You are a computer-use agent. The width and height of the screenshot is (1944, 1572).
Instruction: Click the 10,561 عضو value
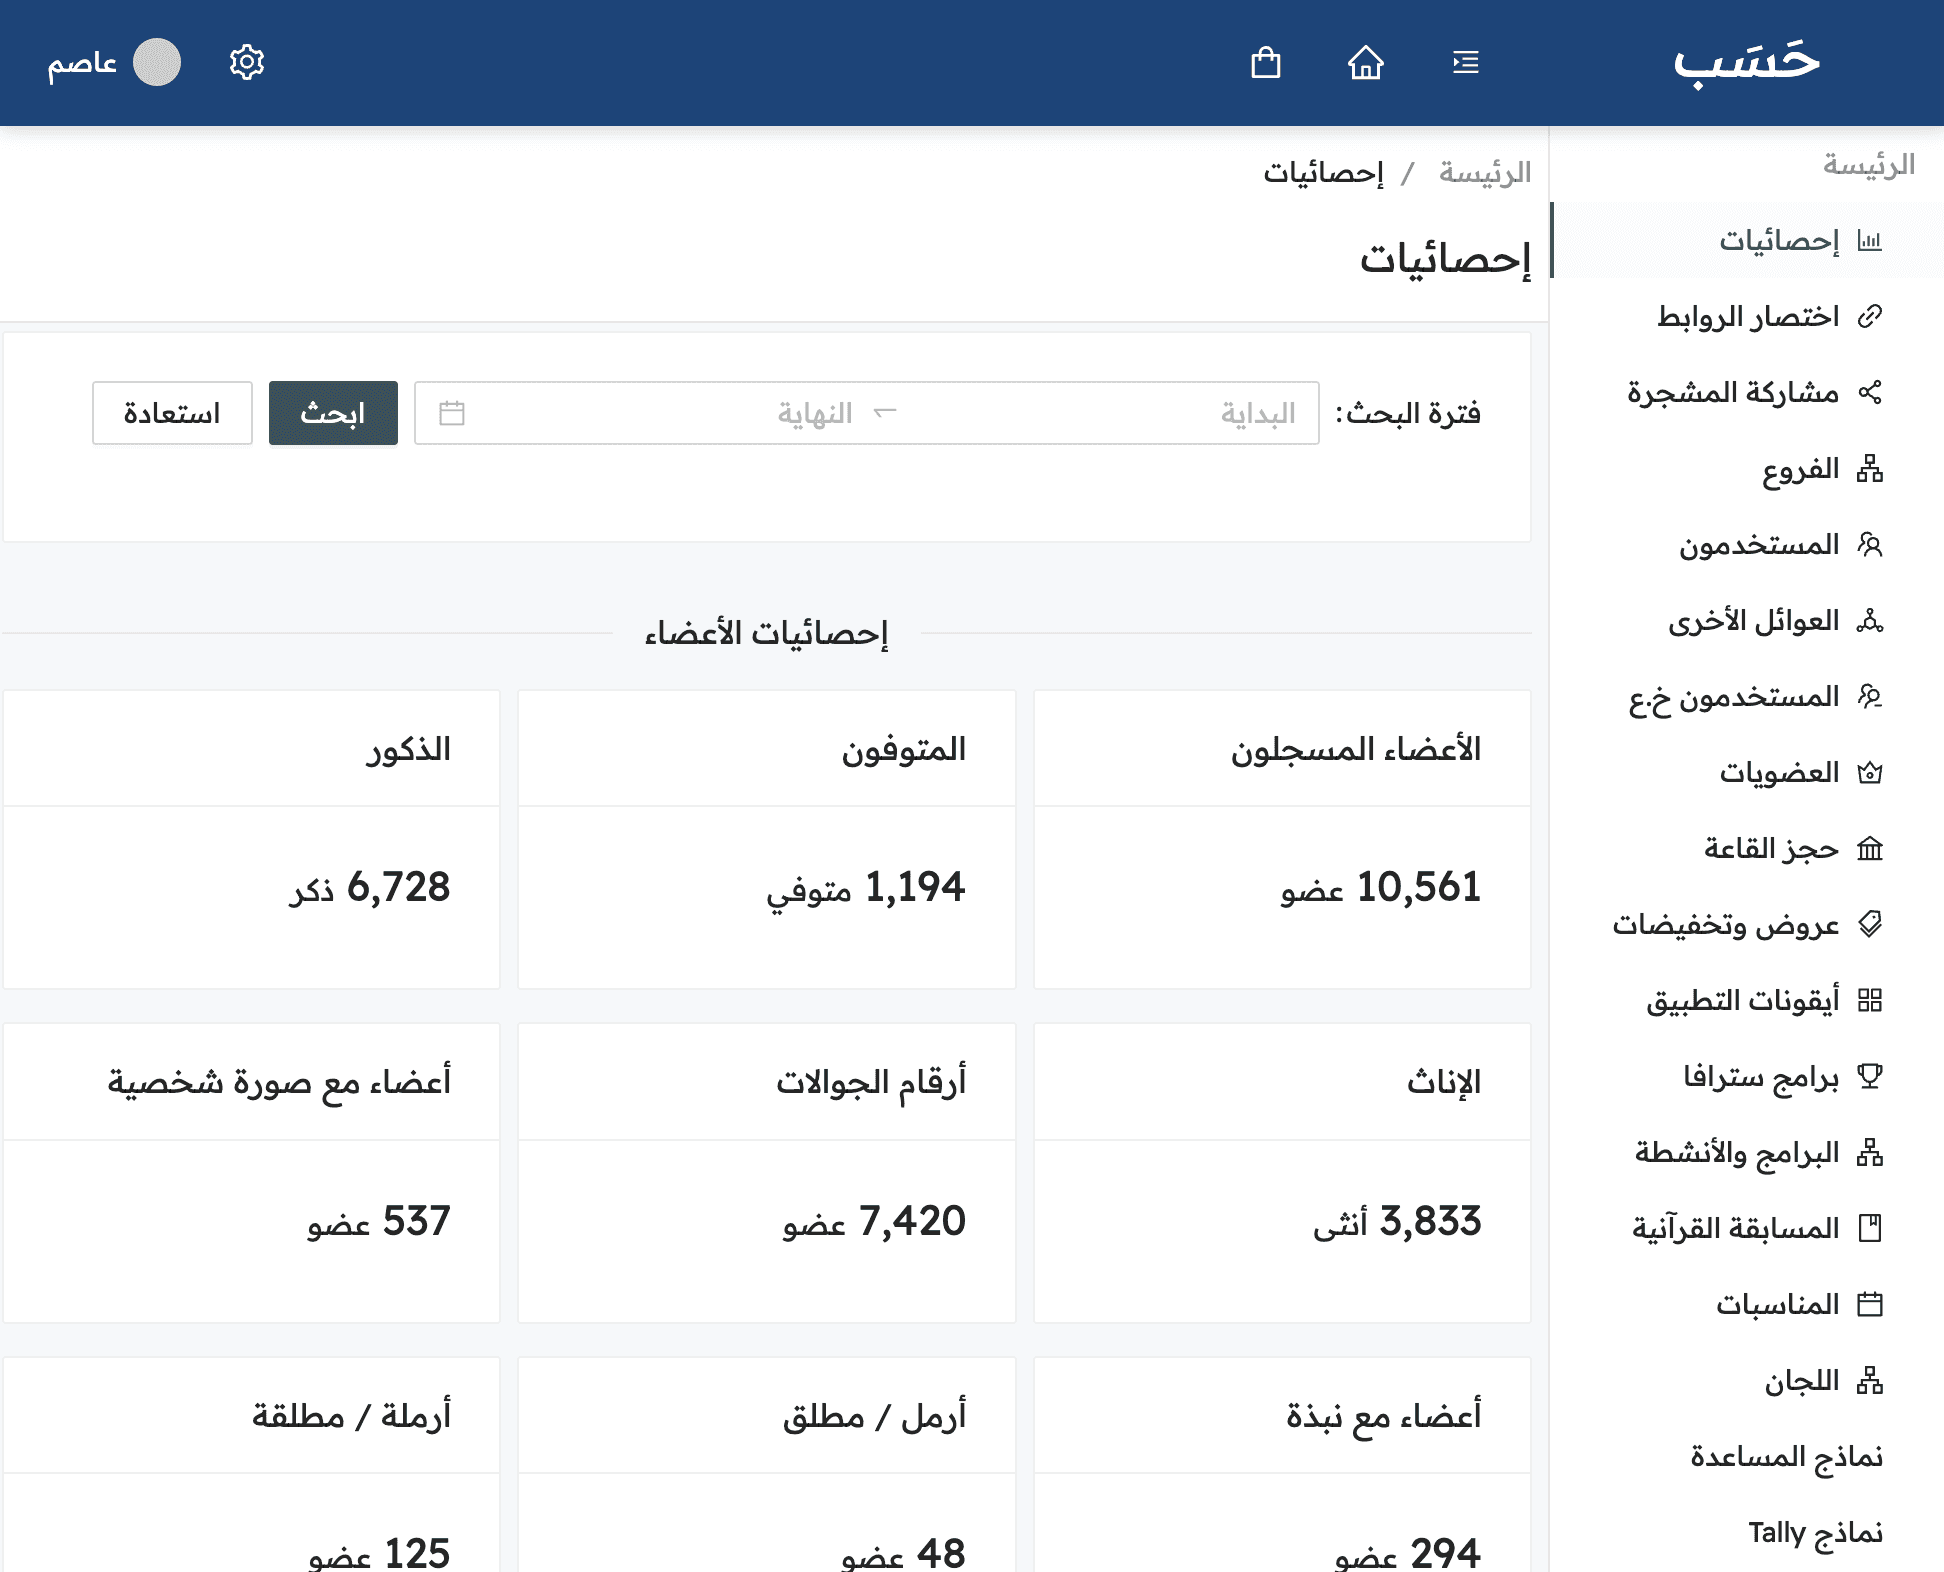point(1380,888)
